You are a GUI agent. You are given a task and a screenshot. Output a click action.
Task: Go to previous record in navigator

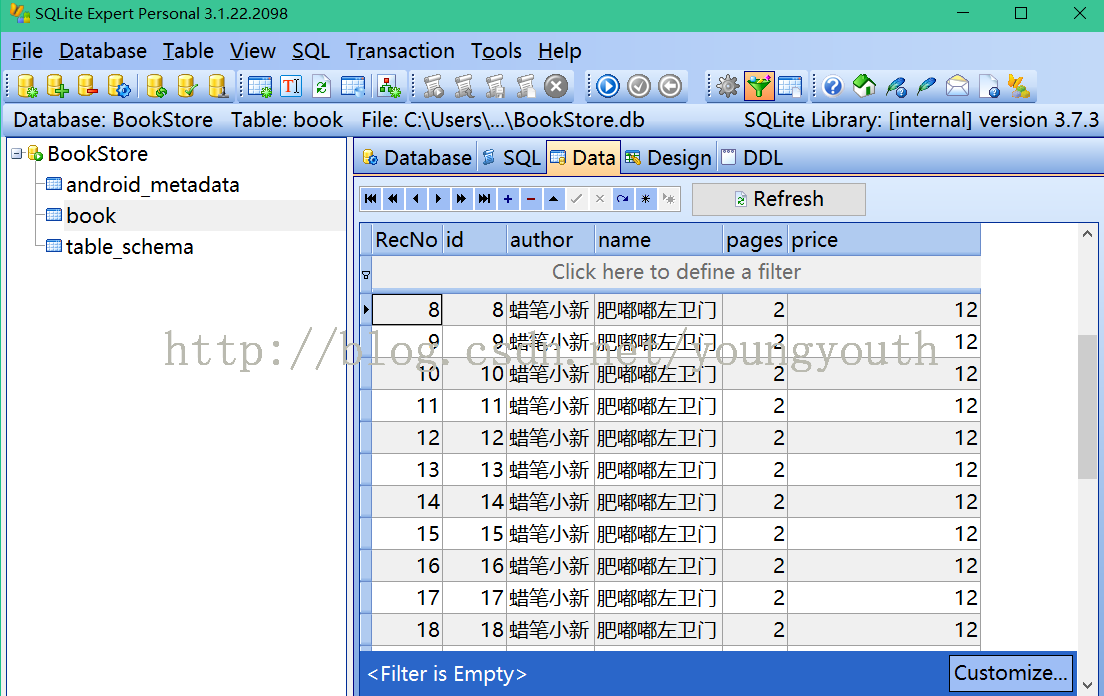[416, 199]
